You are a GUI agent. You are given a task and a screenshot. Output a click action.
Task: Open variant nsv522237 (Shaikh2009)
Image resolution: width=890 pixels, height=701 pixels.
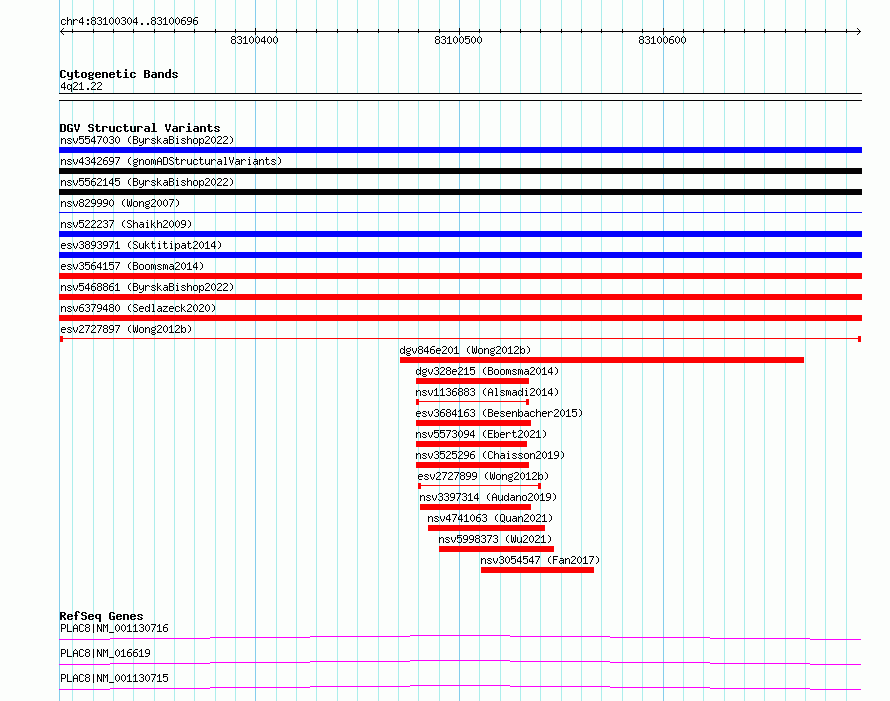click(126, 224)
